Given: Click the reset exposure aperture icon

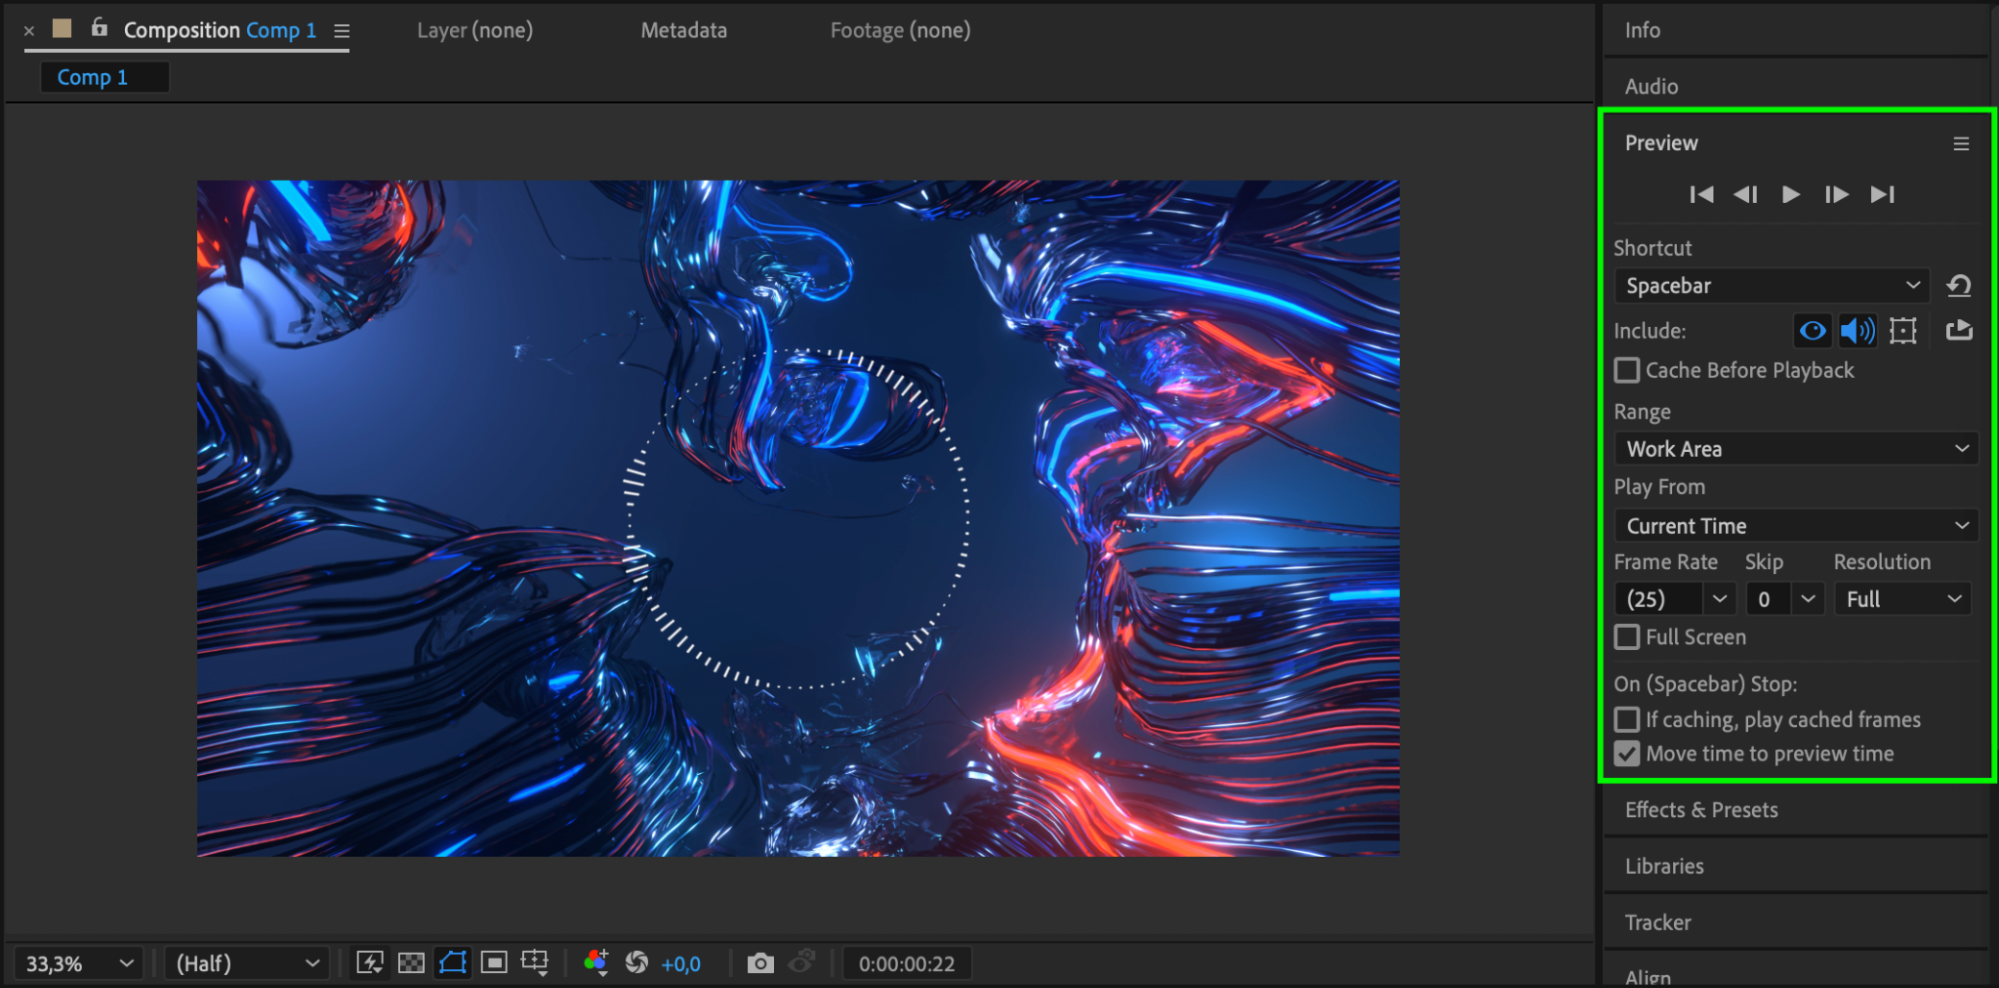Looking at the screenshot, I should [636, 963].
